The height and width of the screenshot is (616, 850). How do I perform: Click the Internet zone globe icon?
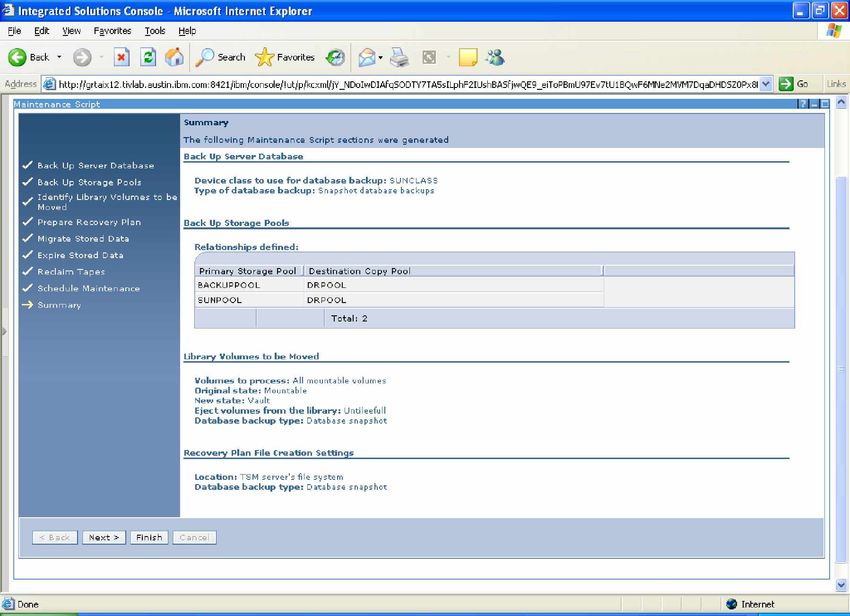(732, 604)
